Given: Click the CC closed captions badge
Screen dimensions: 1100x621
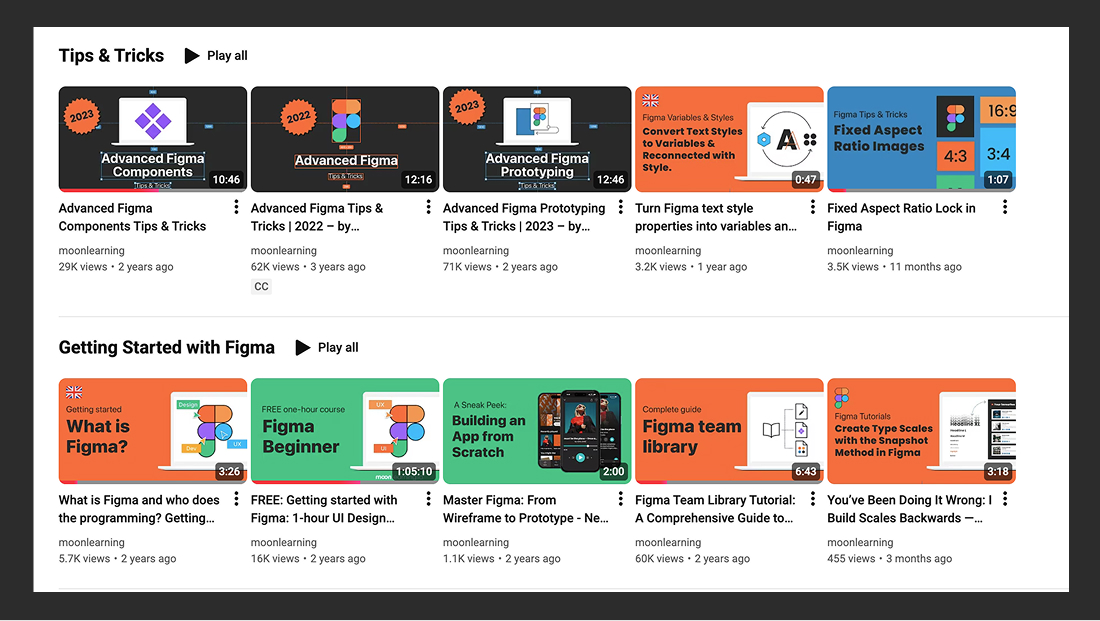Looking at the screenshot, I should coord(261,287).
